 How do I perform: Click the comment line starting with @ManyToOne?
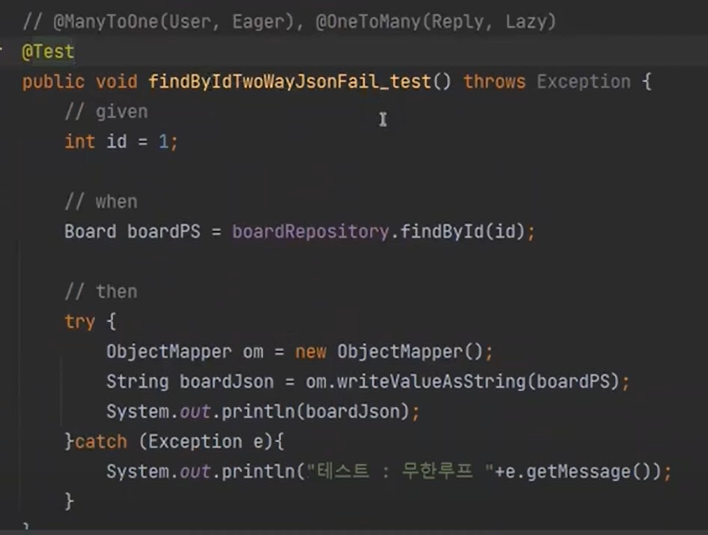tap(289, 22)
